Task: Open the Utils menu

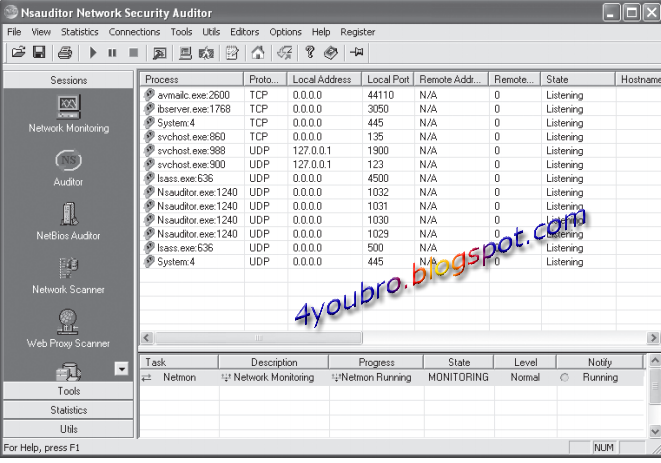Action: tap(211, 32)
